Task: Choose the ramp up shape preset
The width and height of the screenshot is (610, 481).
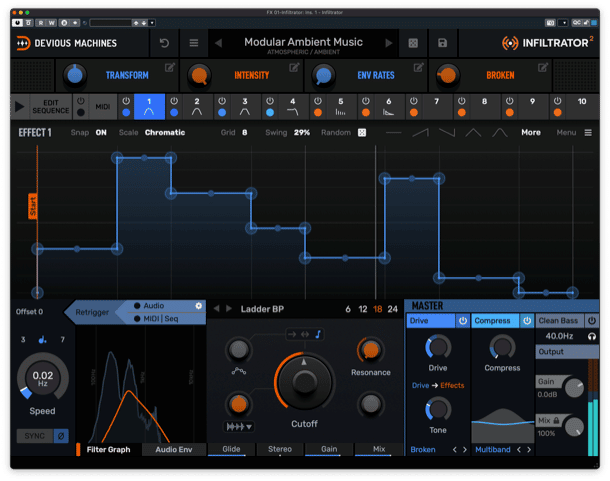Action: (421, 133)
